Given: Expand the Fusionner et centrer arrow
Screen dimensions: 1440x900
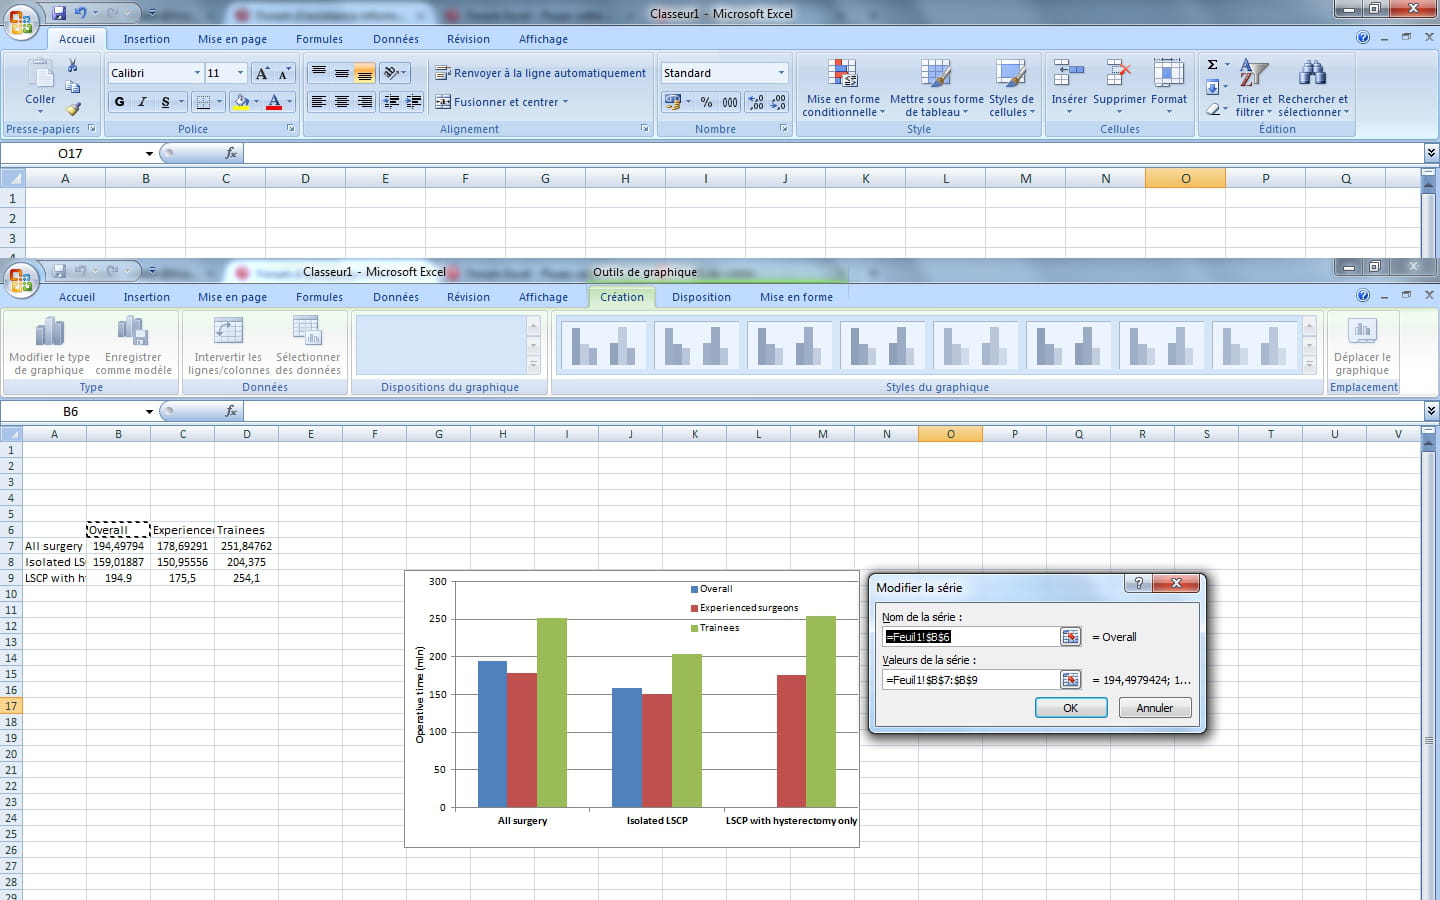Looking at the screenshot, I should pos(565,102).
